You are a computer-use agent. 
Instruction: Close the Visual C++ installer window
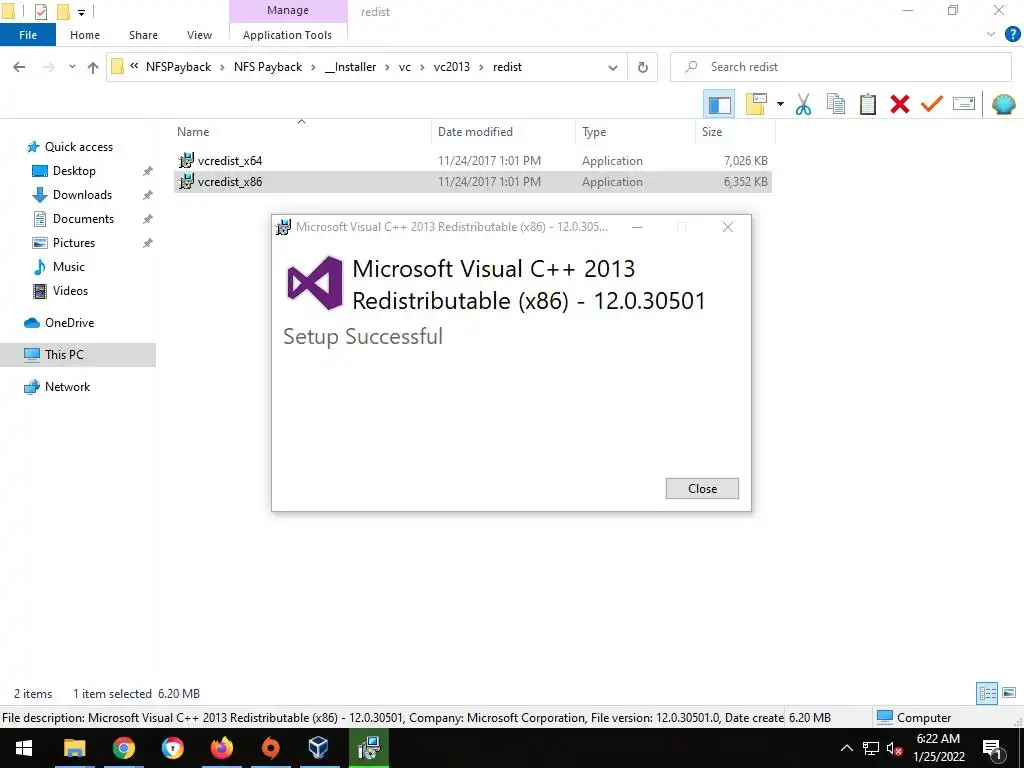click(x=728, y=227)
